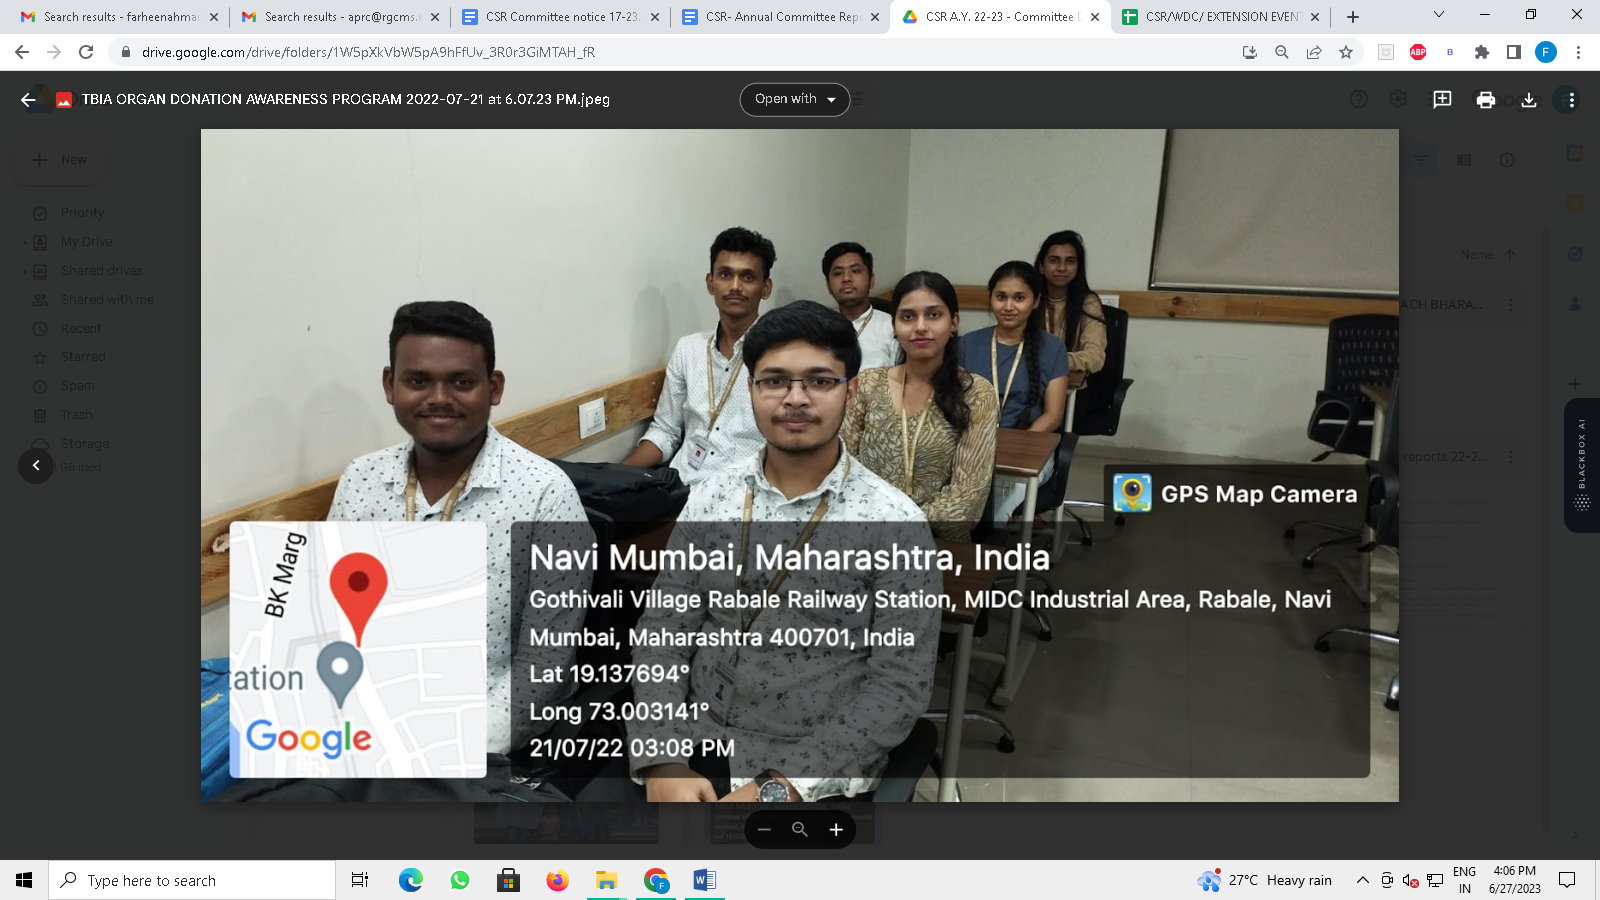1600x900 pixels.
Task: Open the Chrome three-dot menu
Action: point(1578,52)
